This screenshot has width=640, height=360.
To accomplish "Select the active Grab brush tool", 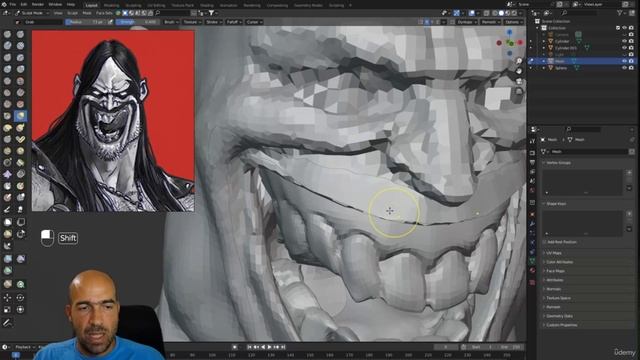I will [20, 116].
